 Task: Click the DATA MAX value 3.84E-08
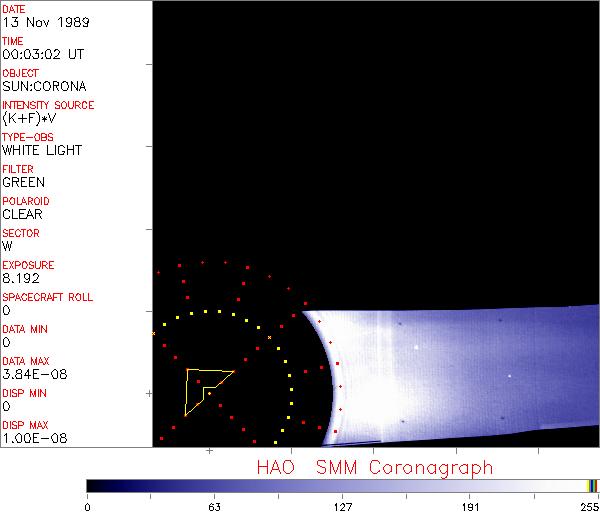tap(28, 374)
